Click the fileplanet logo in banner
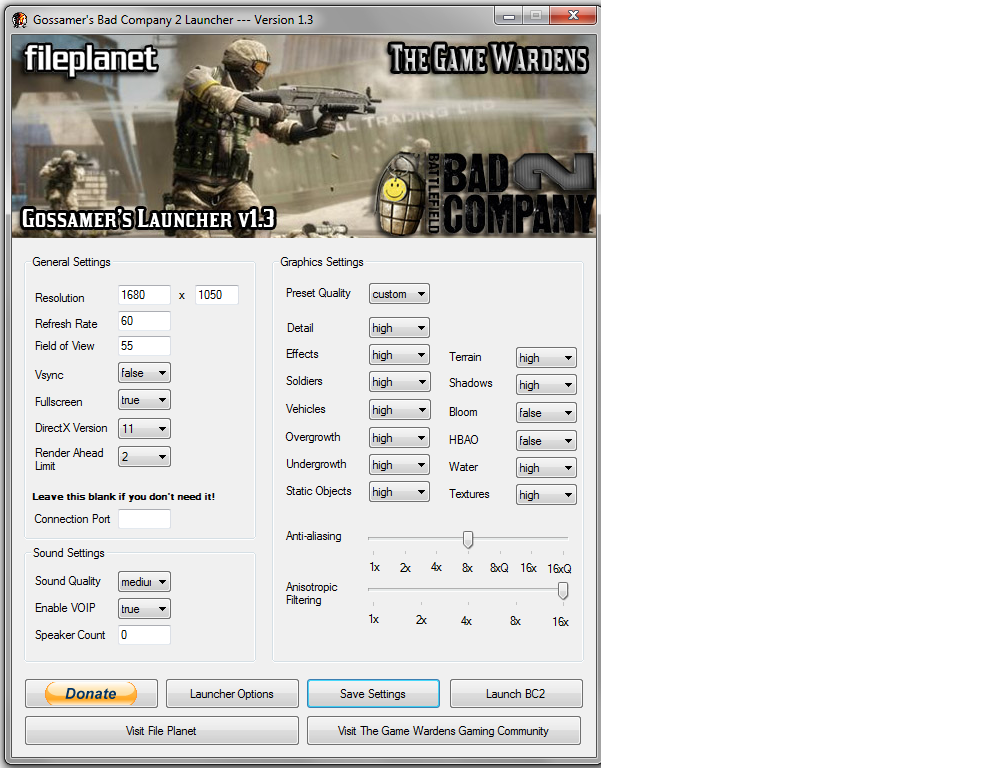The height and width of the screenshot is (768, 1008). point(91,59)
